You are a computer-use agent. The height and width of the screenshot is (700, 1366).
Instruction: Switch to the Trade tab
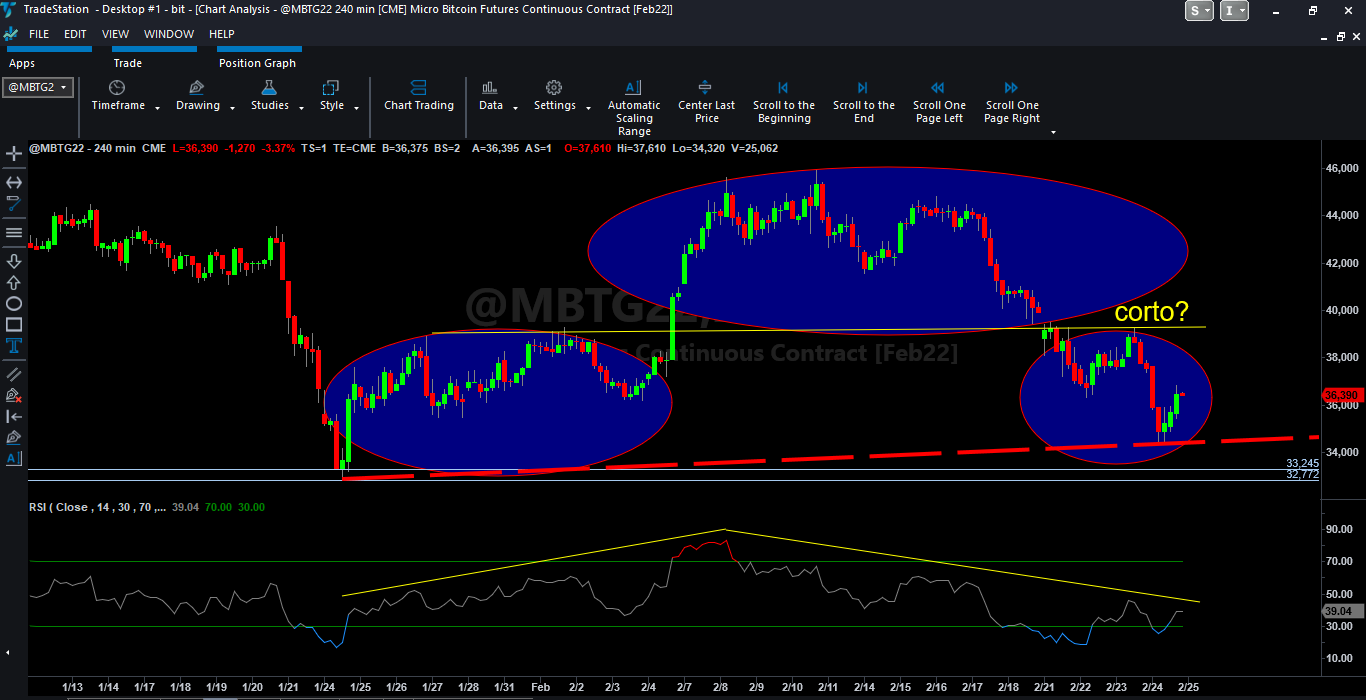coord(128,63)
